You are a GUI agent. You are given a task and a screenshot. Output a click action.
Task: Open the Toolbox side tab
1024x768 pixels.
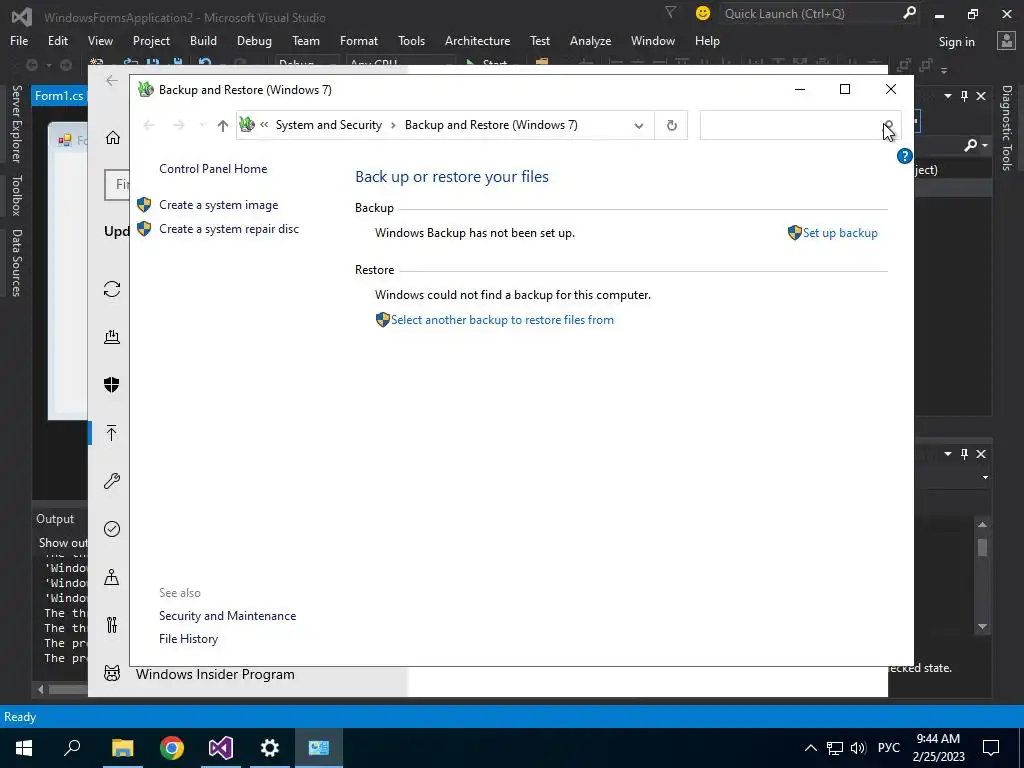tap(16, 195)
